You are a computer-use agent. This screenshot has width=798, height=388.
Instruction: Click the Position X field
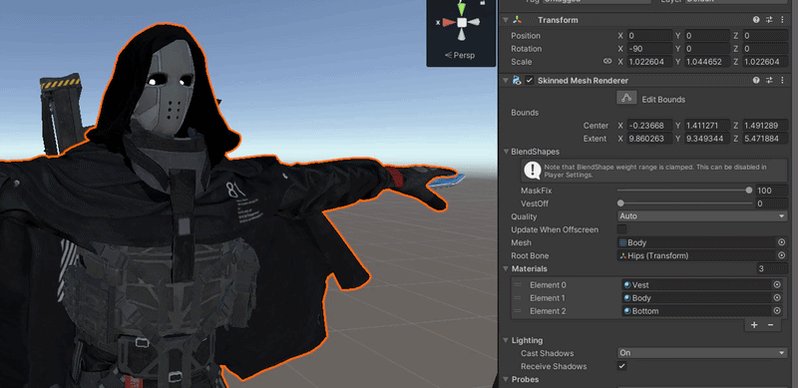pos(649,36)
